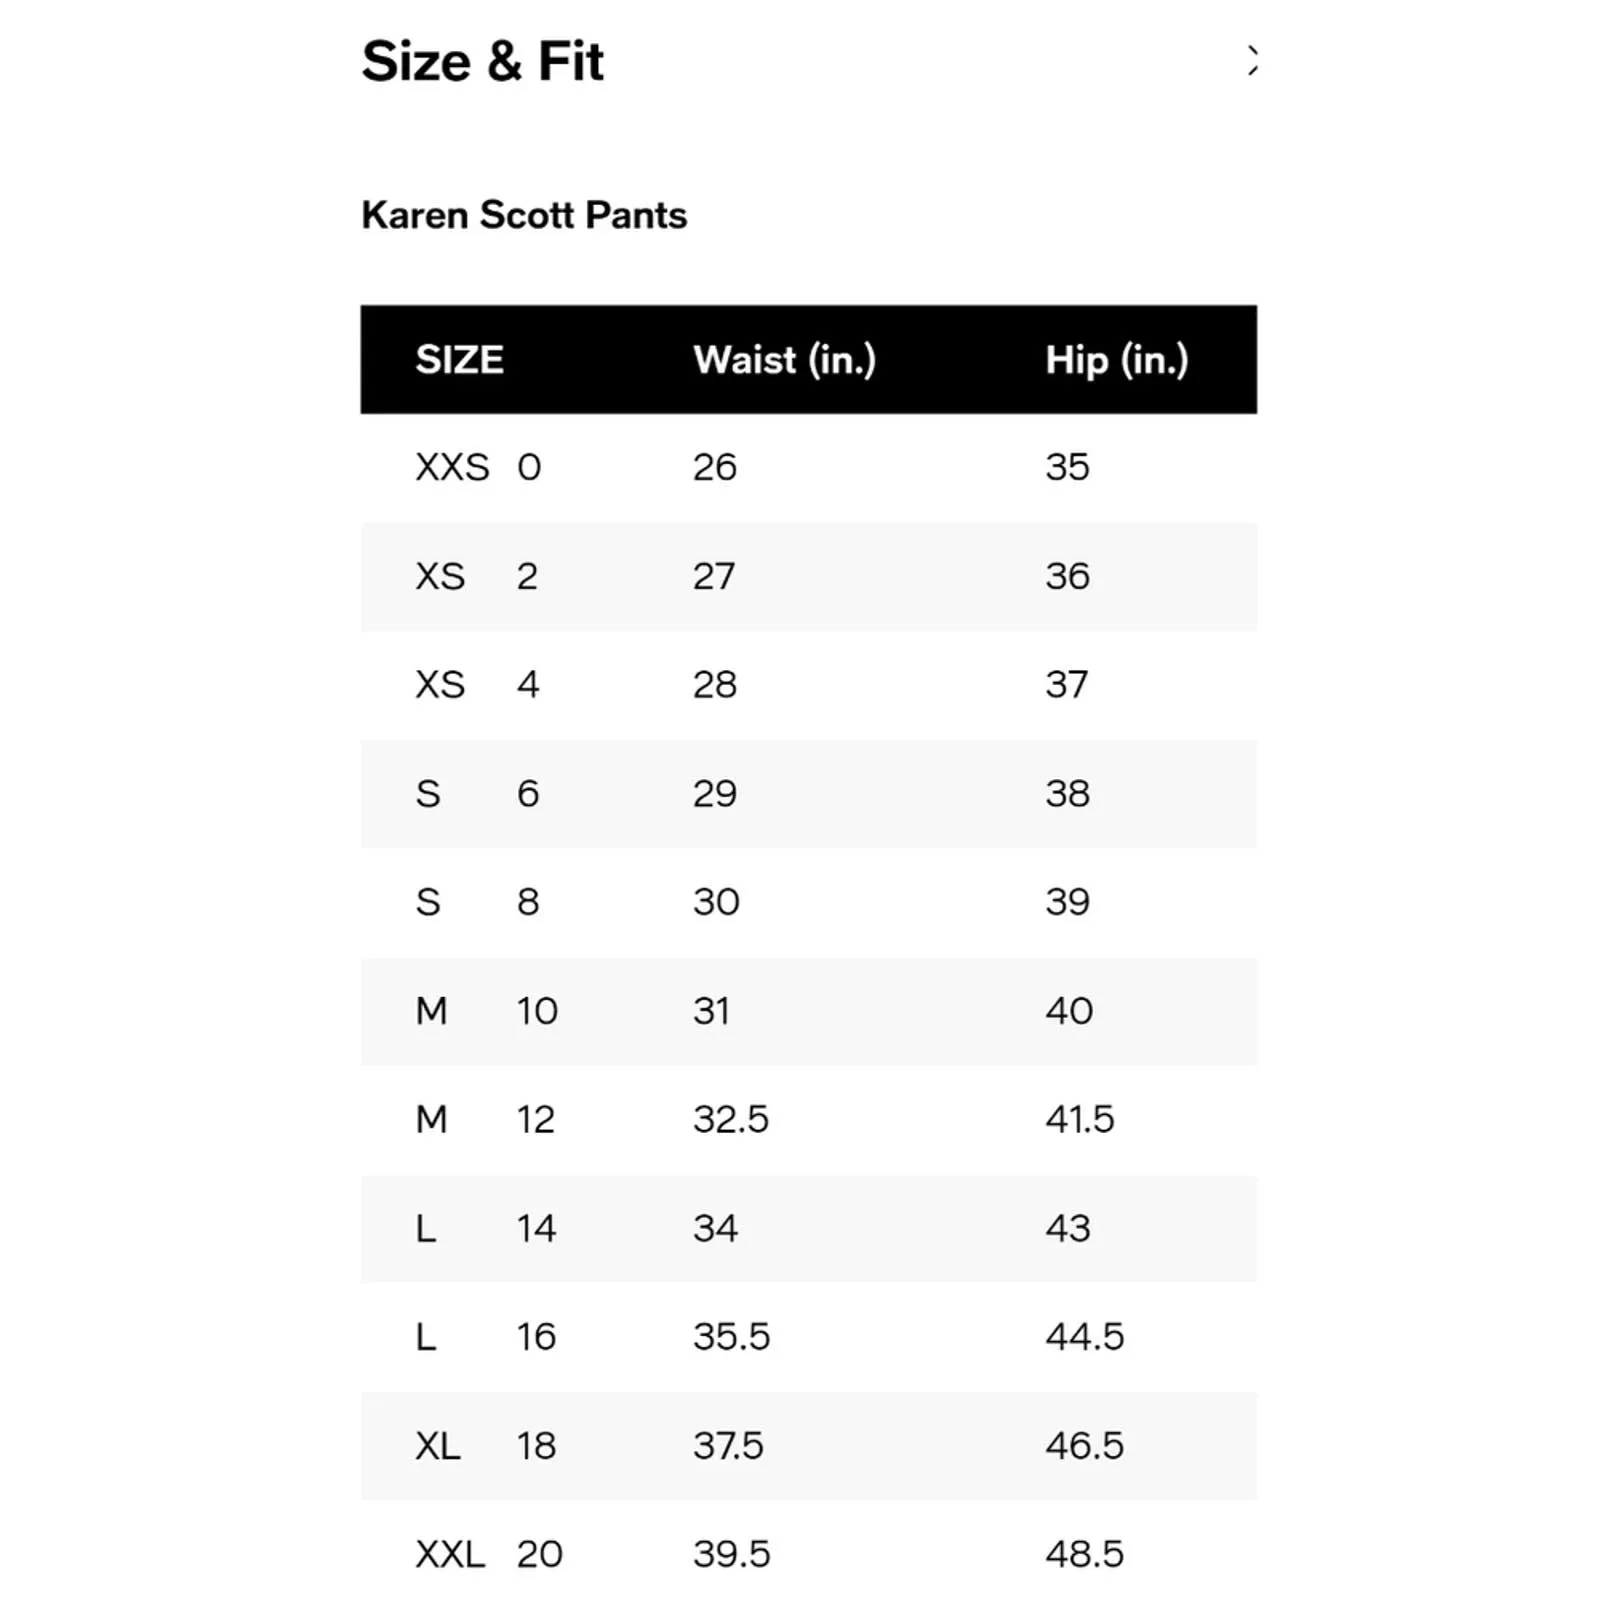Screen dimensions: 1600x1600
Task: Select the M 12 size row
Action: 808,1120
